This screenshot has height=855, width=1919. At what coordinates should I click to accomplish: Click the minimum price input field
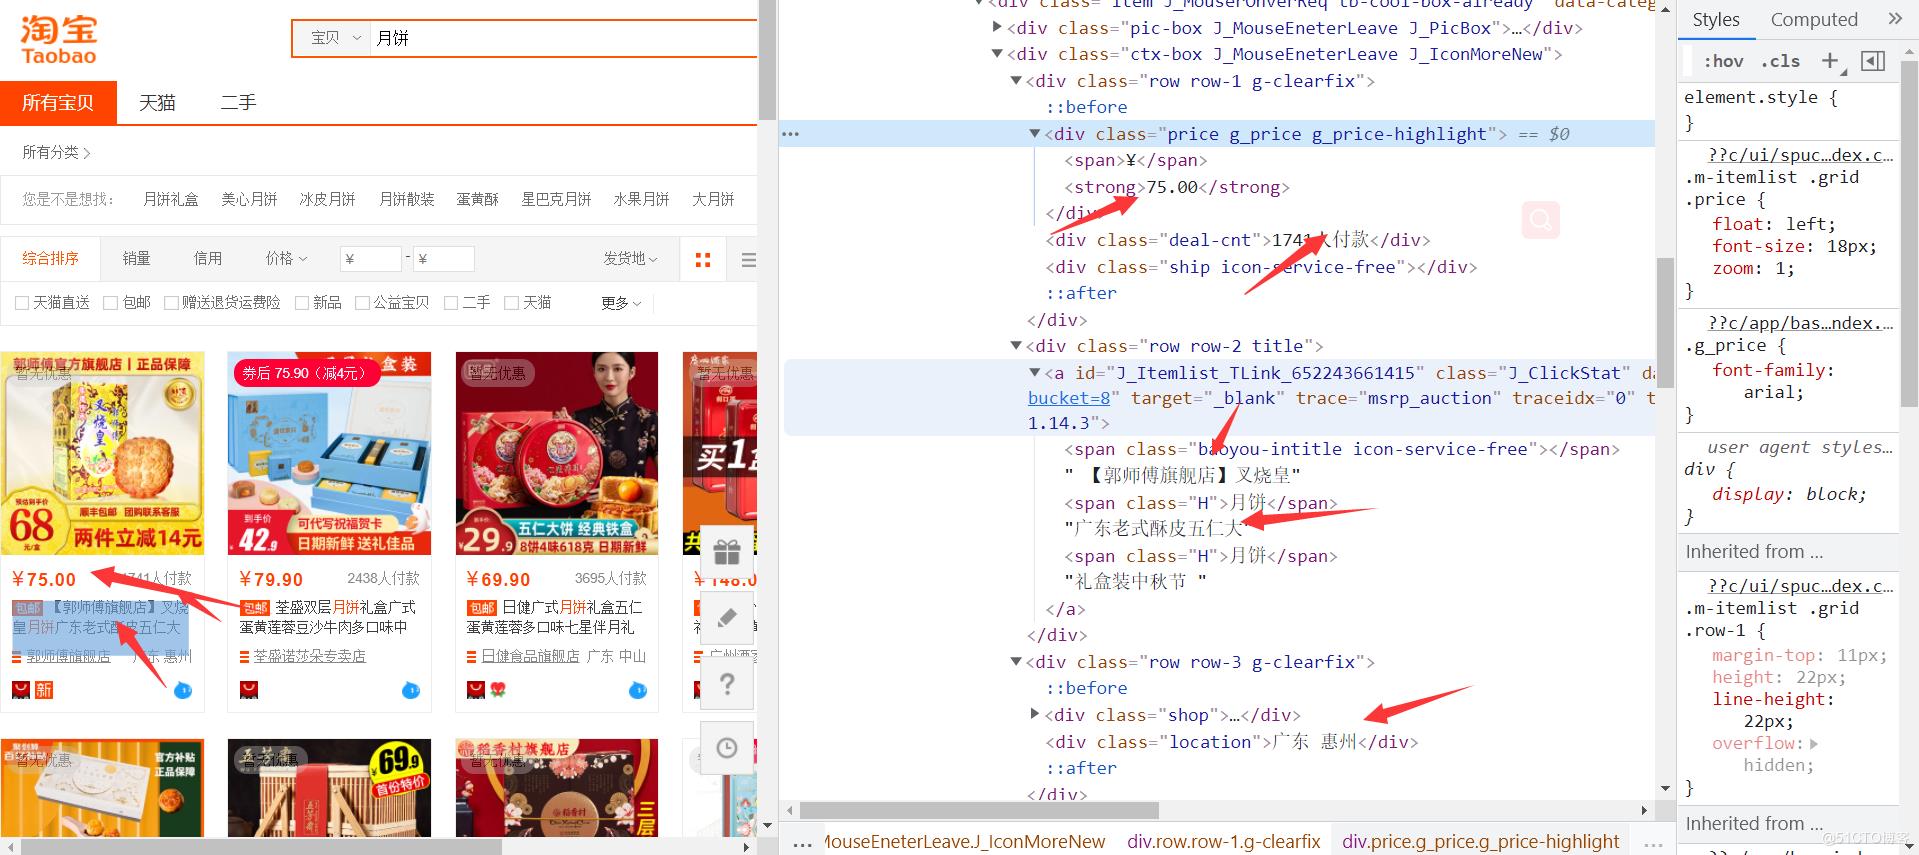point(370,259)
